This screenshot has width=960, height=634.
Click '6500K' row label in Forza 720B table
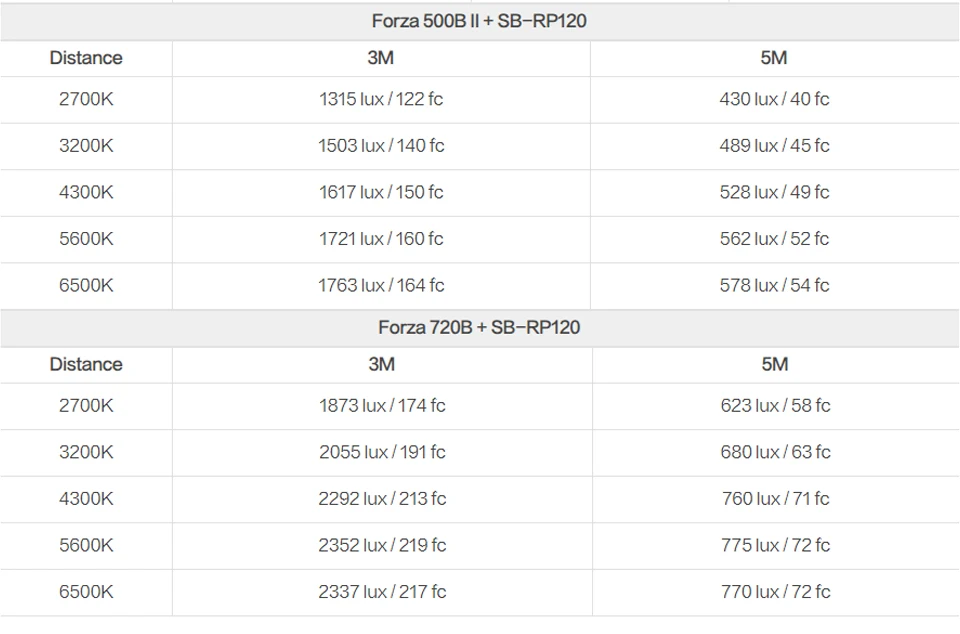86,591
